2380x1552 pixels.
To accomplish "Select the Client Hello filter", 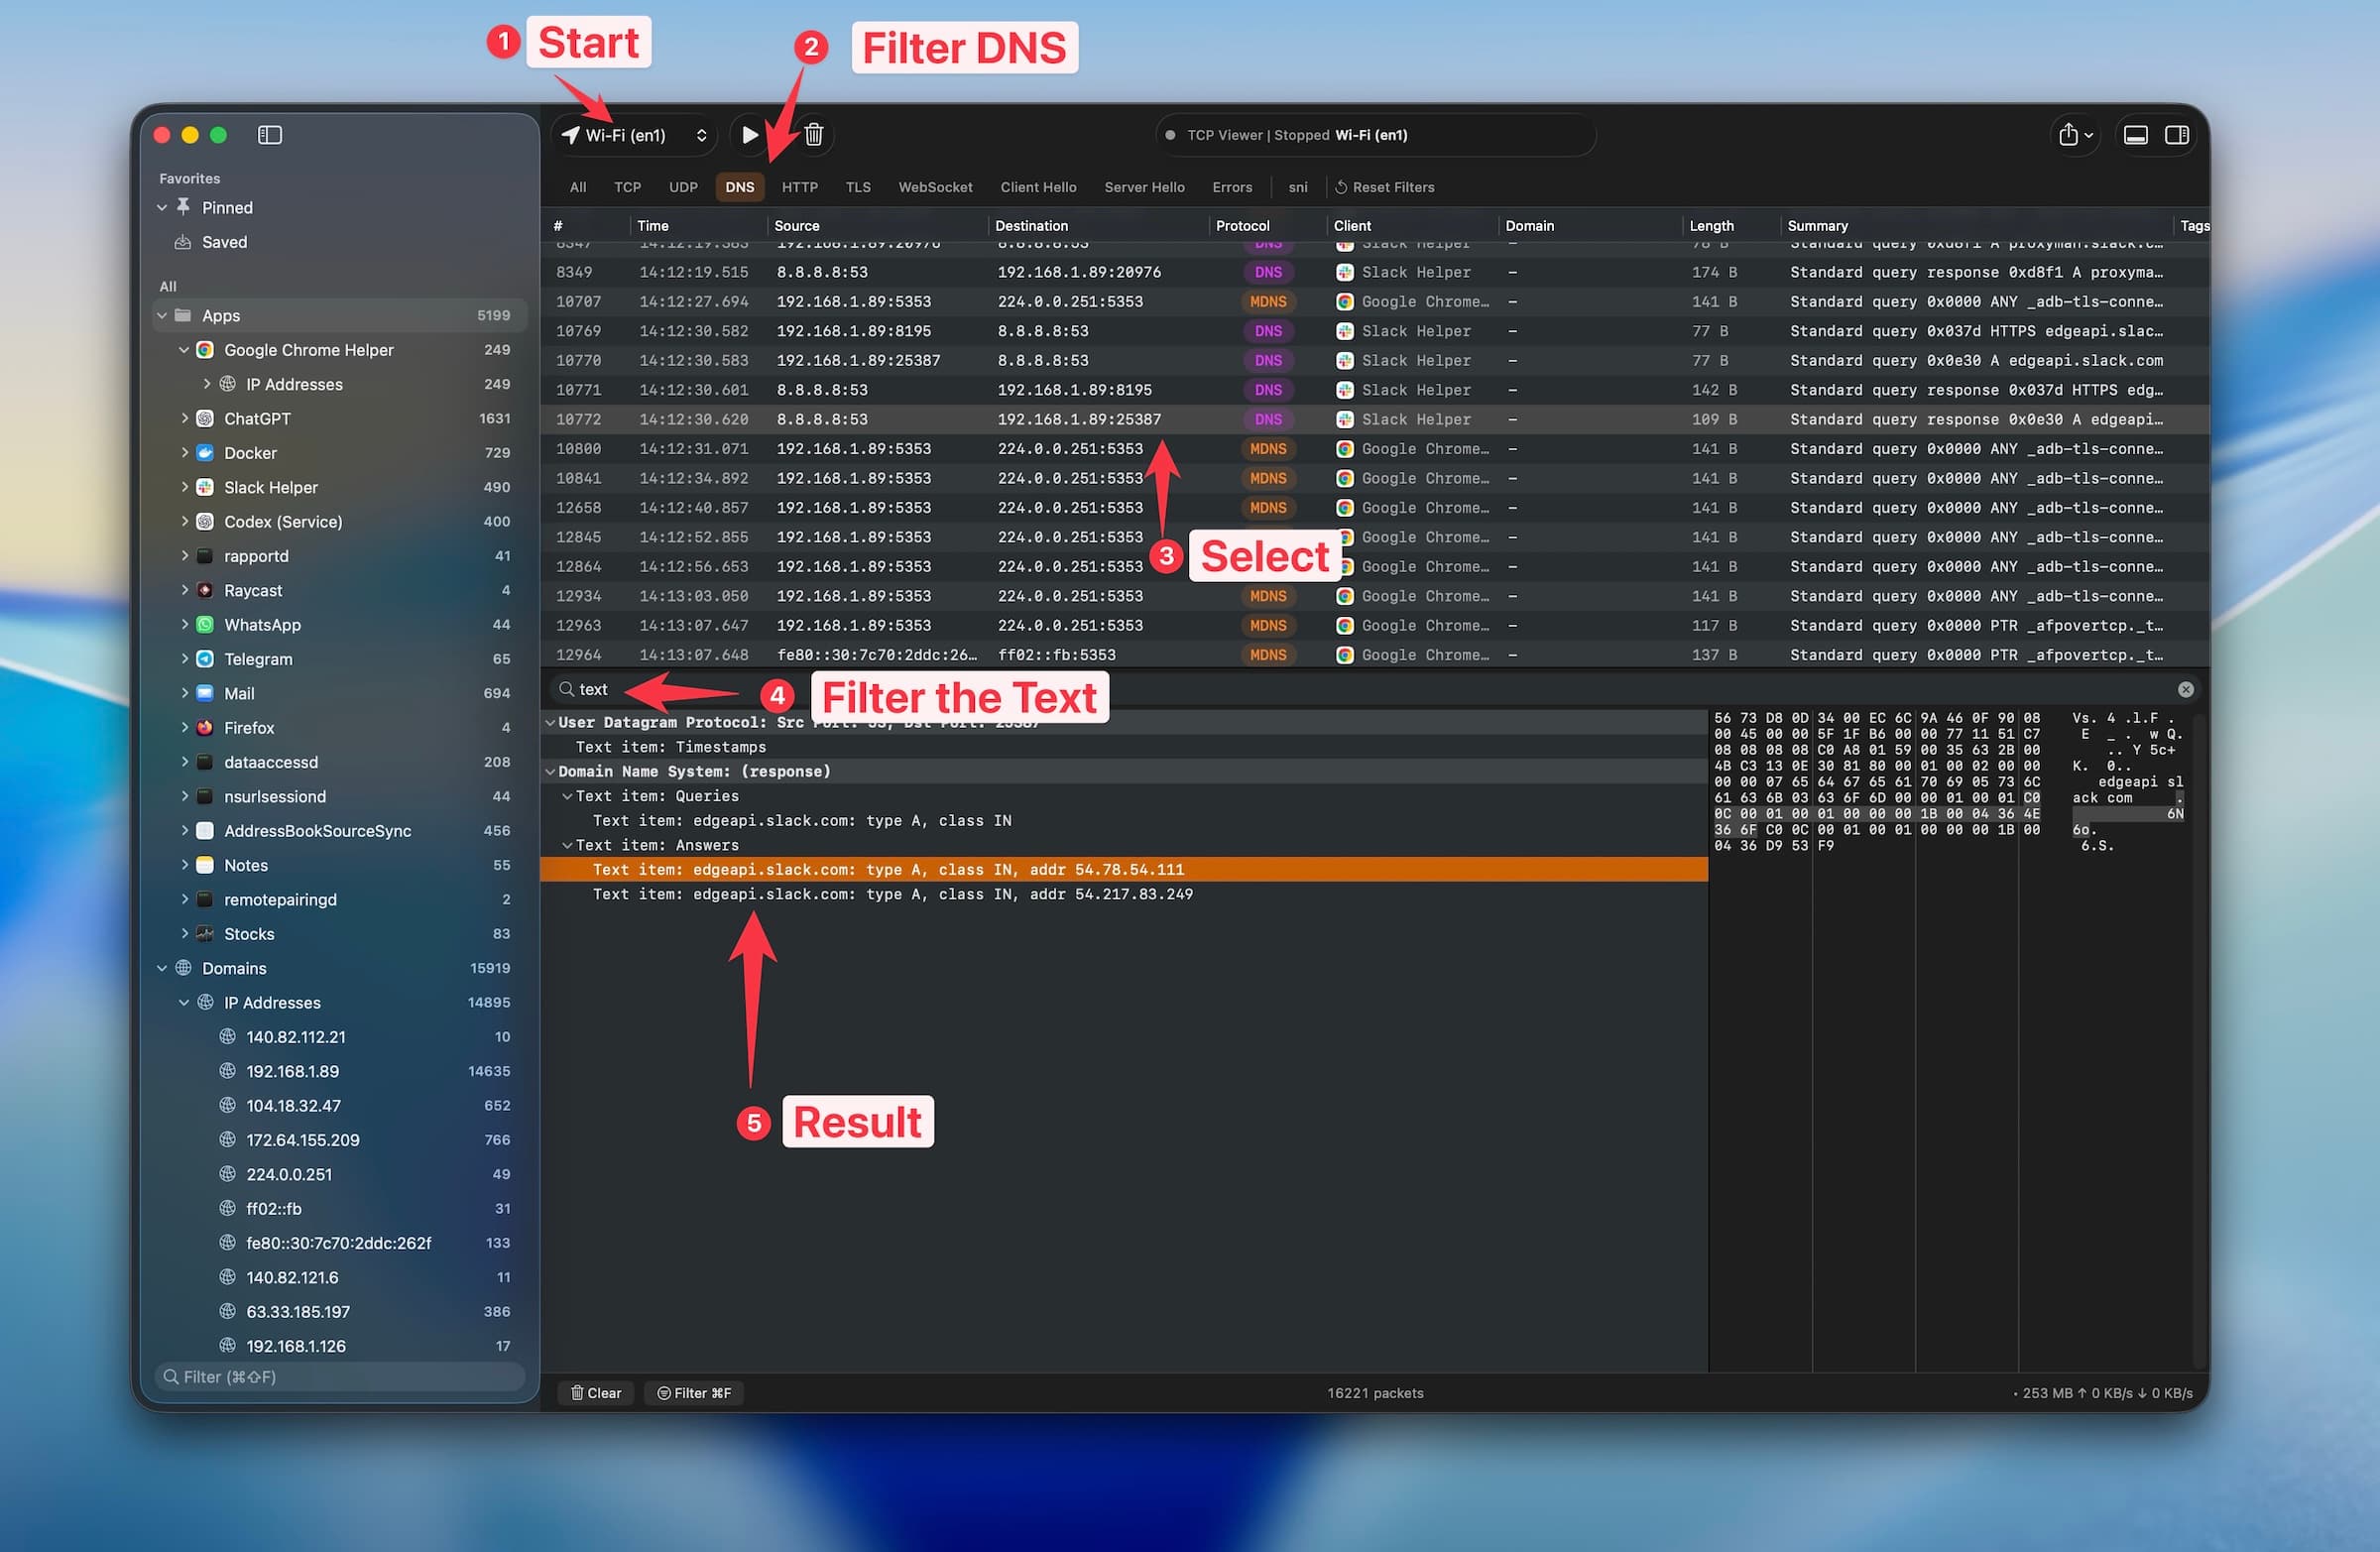I will pos(1038,187).
